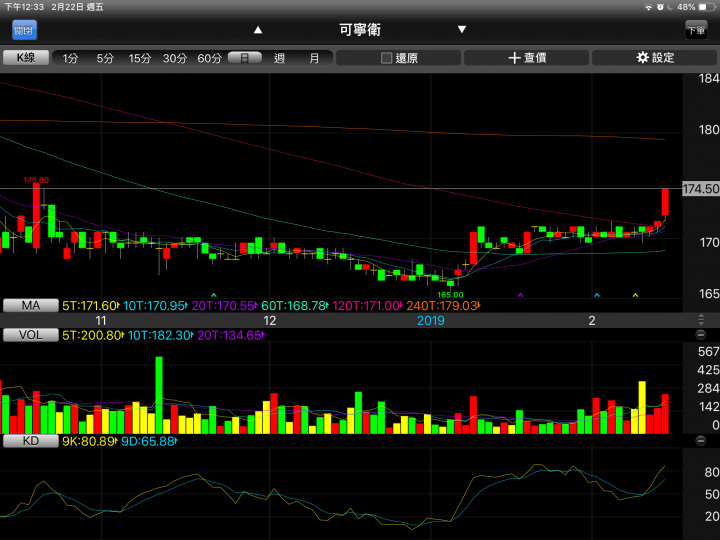Screen dimensions: 720x540
Task: Switch to weekly (週) timeframe
Action: coord(279,58)
